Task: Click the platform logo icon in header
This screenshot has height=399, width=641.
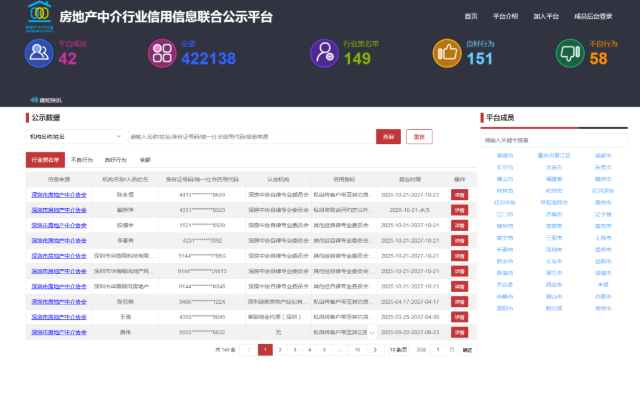Action: (x=39, y=16)
